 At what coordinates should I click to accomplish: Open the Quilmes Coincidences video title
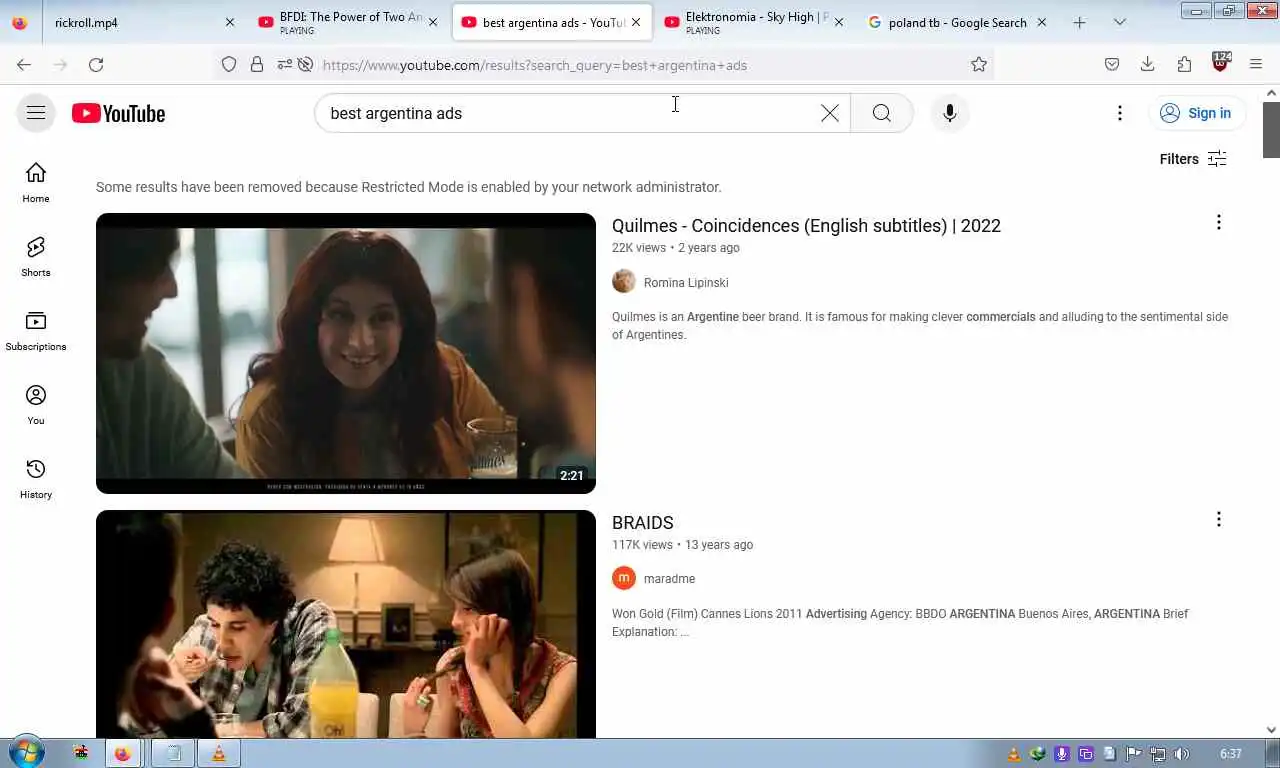pos(806,226)
